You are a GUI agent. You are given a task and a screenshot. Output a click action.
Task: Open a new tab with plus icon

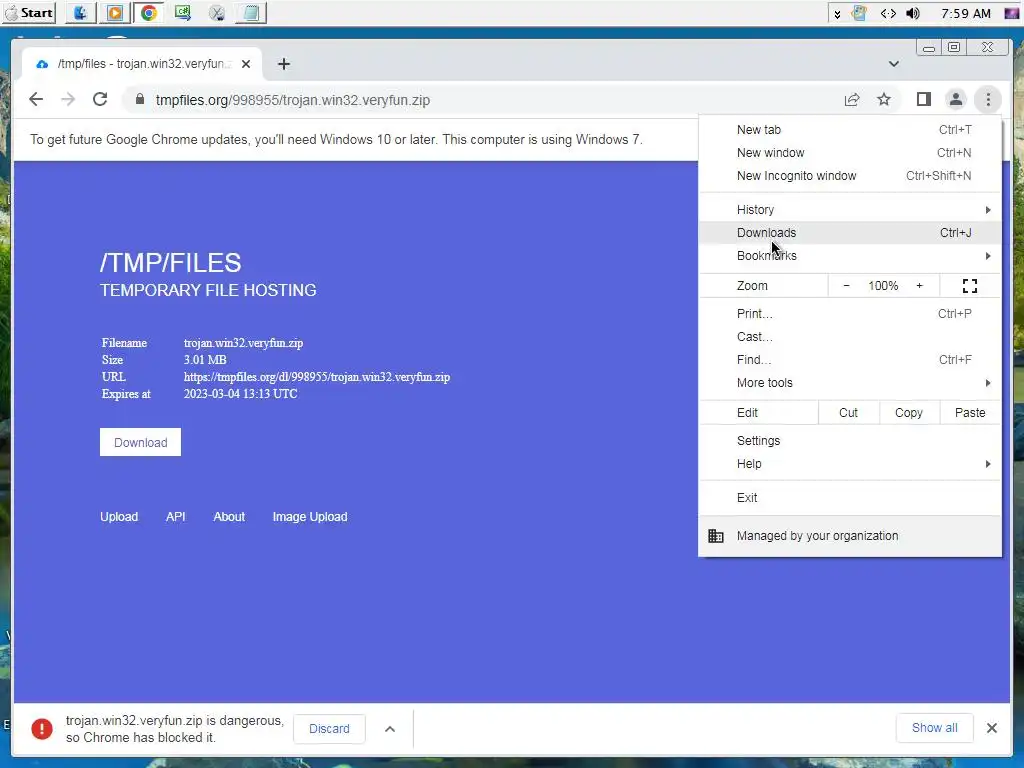pos(283,64)
